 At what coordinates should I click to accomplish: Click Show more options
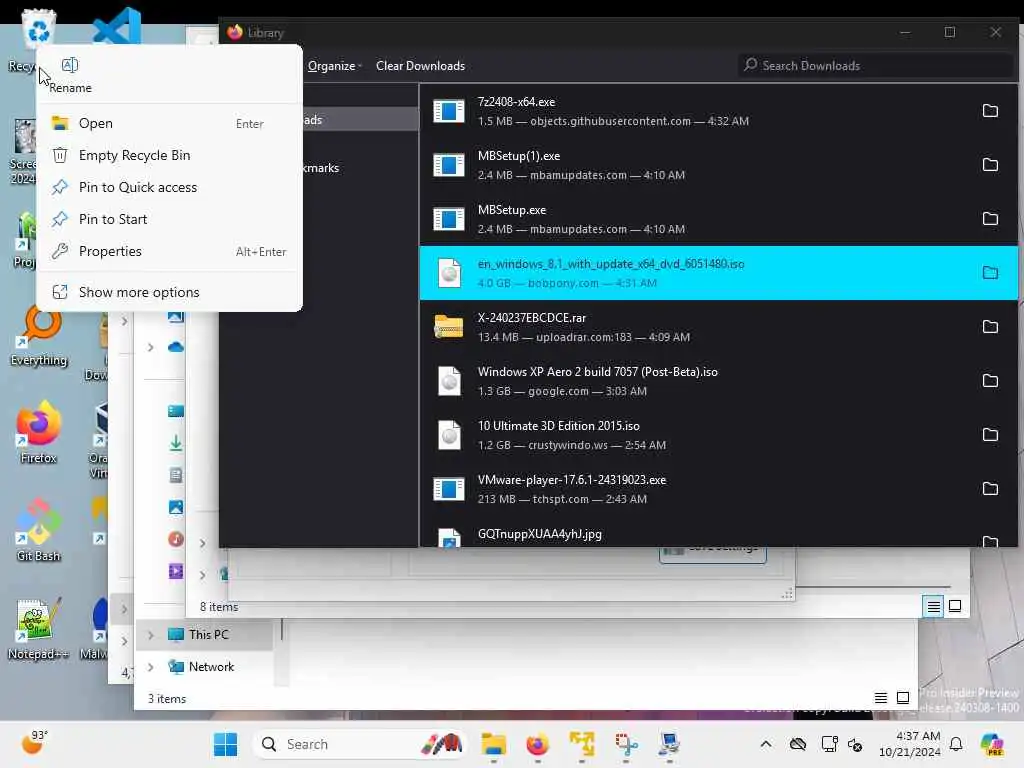[x=169, y=293]
